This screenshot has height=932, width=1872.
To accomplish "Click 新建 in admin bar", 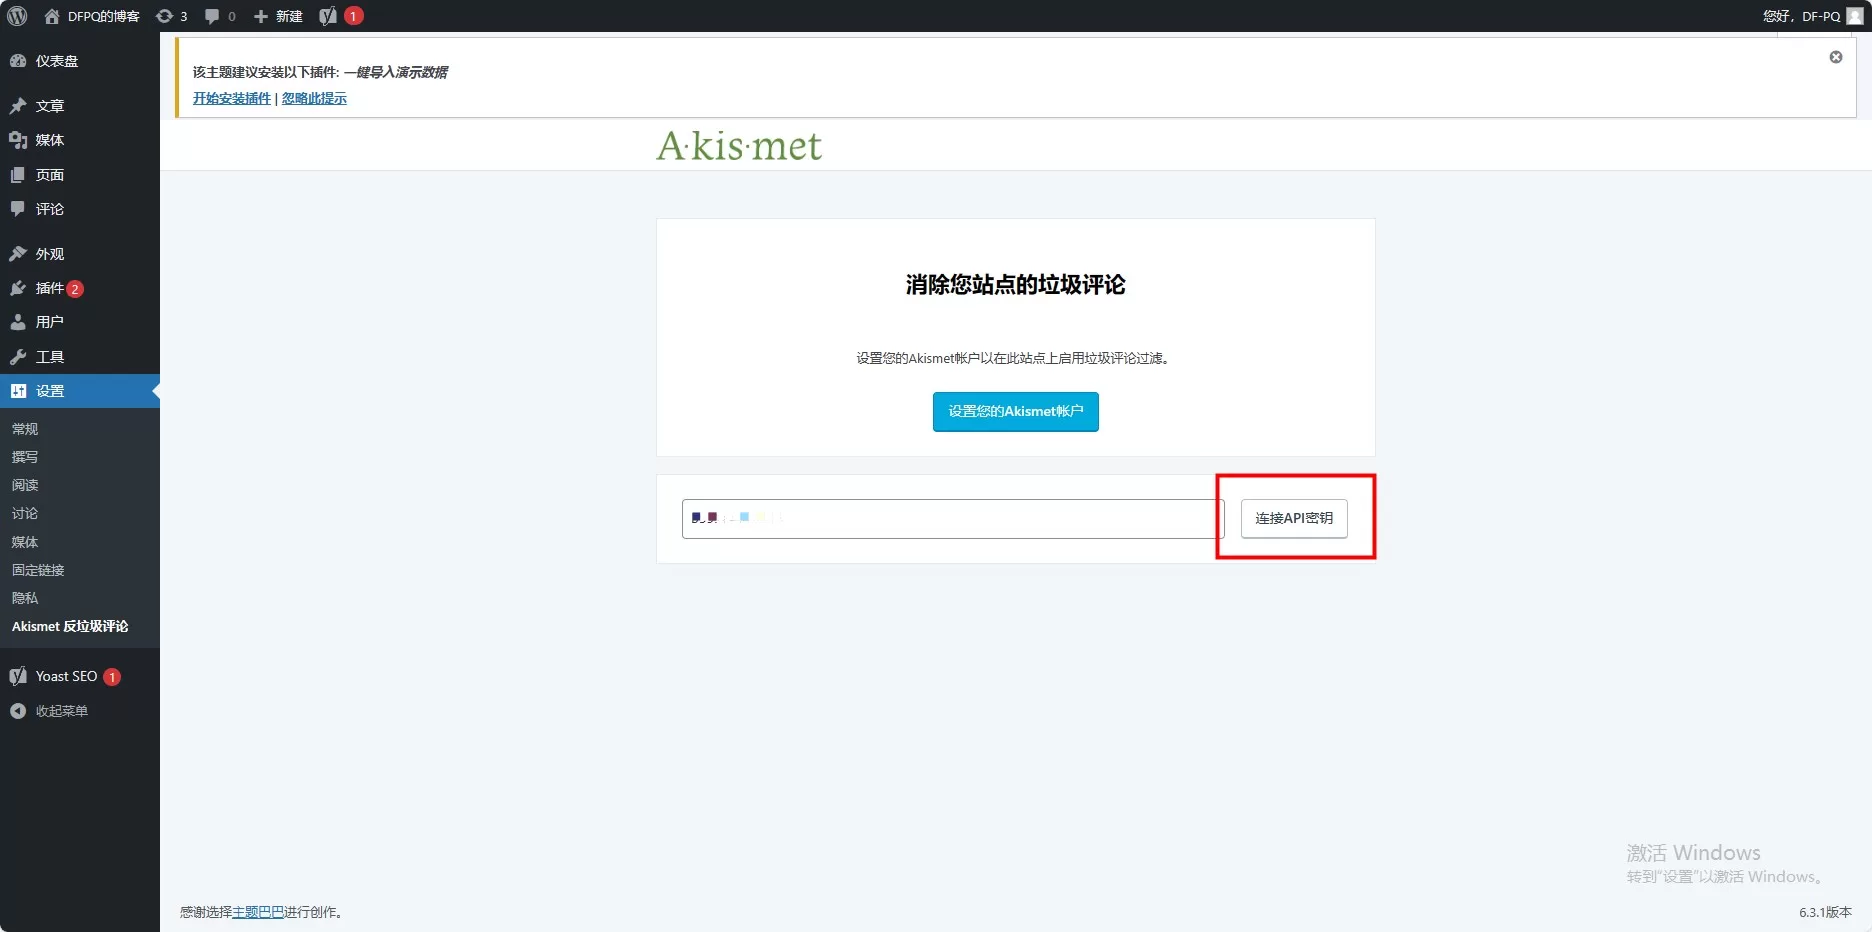I will coord(289,16).
